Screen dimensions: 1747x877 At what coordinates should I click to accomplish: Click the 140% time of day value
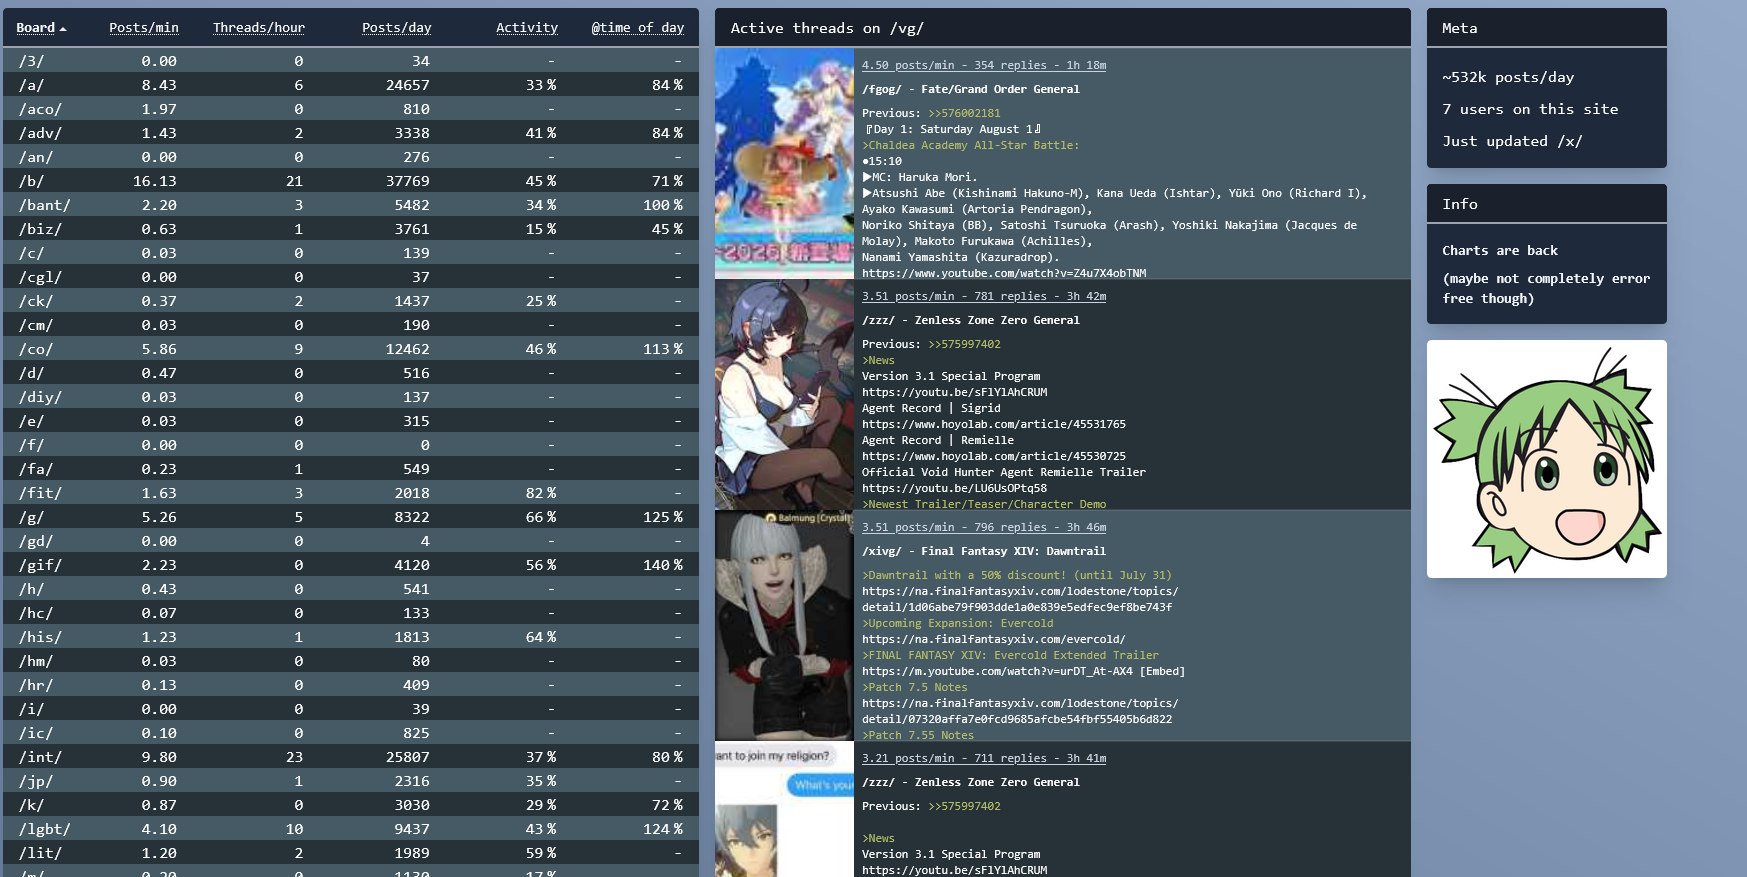click(x=663, y=565)
